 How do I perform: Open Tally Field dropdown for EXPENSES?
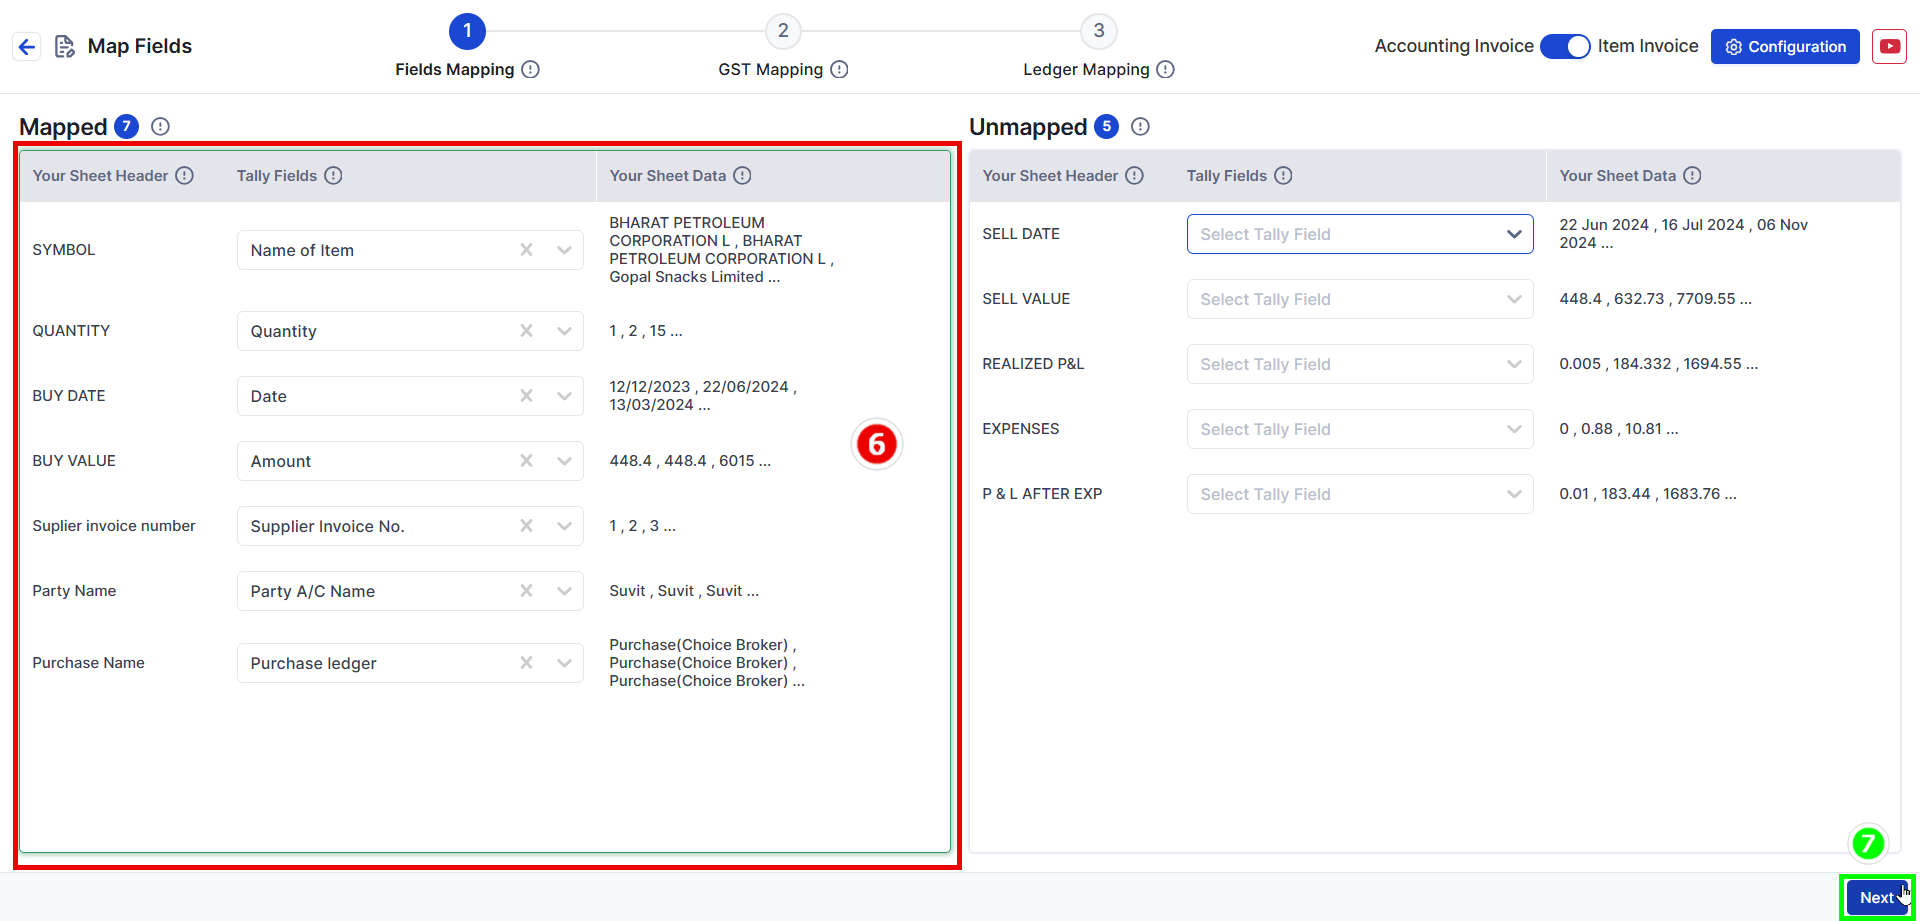[1360, 429]
